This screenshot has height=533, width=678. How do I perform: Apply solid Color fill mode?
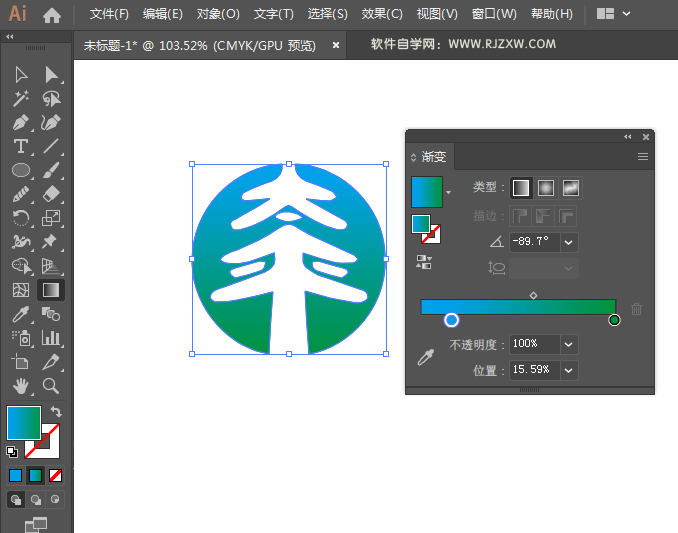tap(16, 476)
